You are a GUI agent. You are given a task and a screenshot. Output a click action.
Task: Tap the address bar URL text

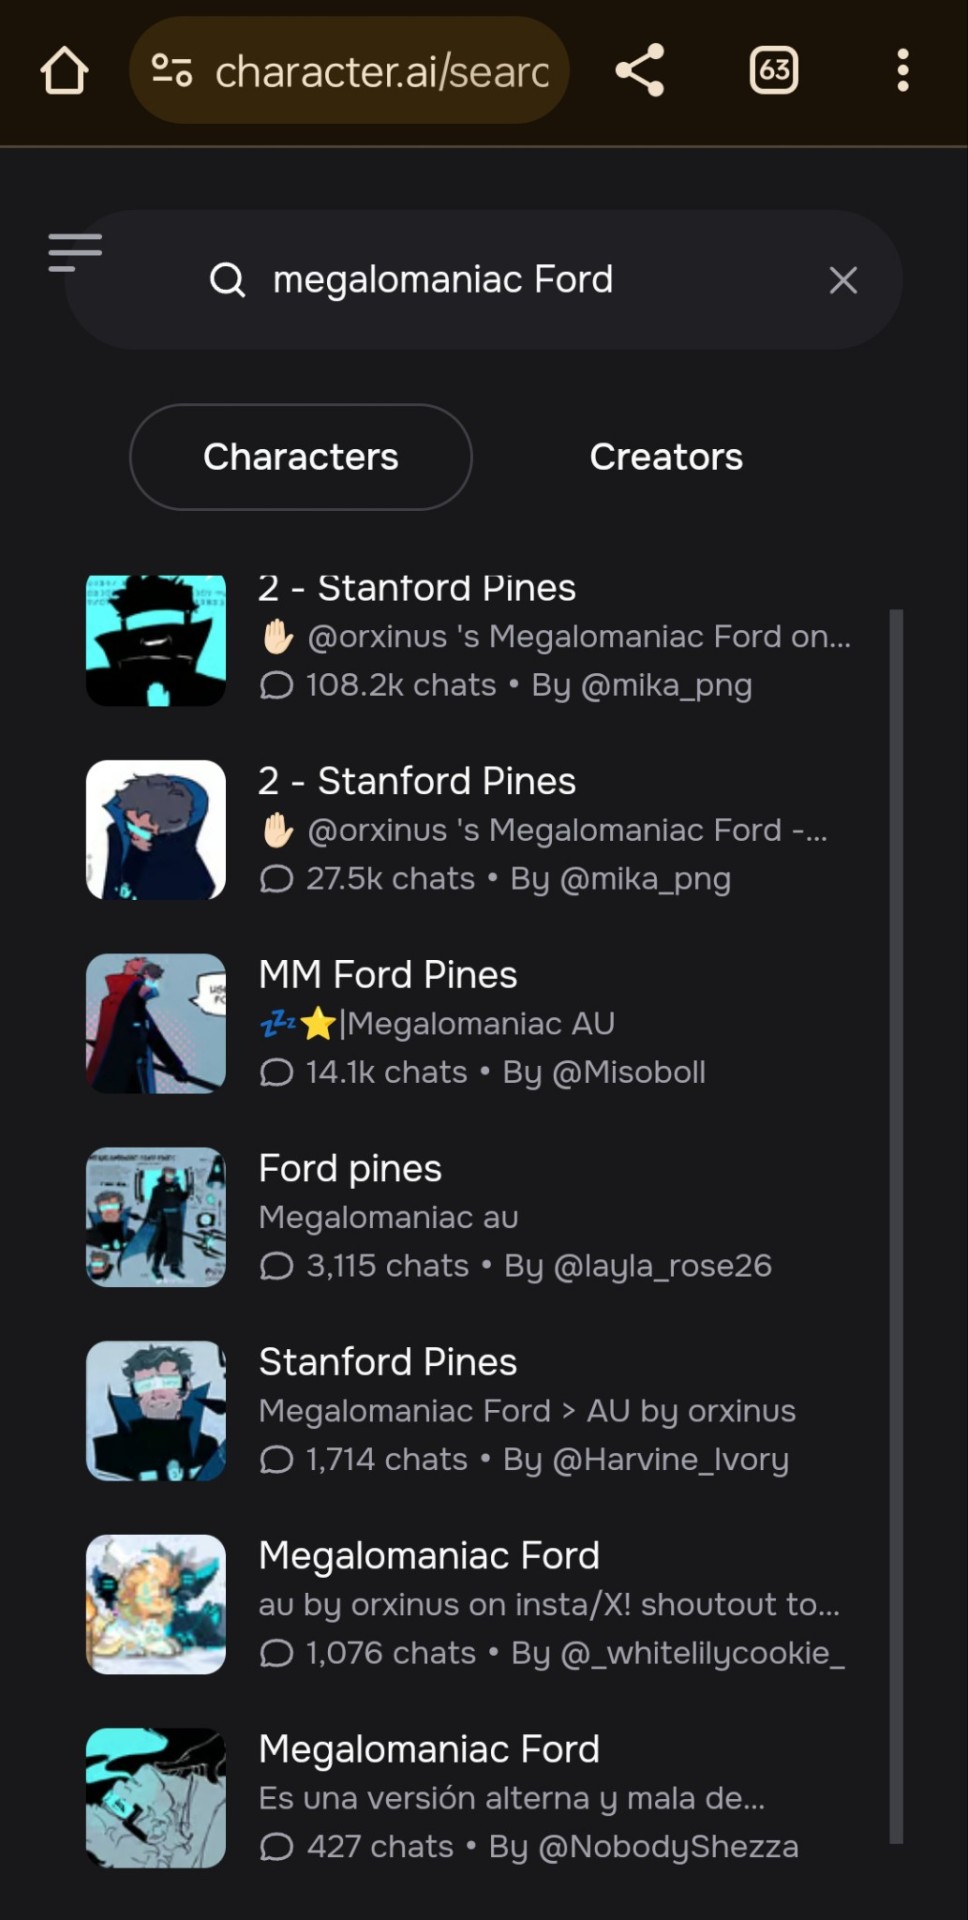[x=382, y=72]
